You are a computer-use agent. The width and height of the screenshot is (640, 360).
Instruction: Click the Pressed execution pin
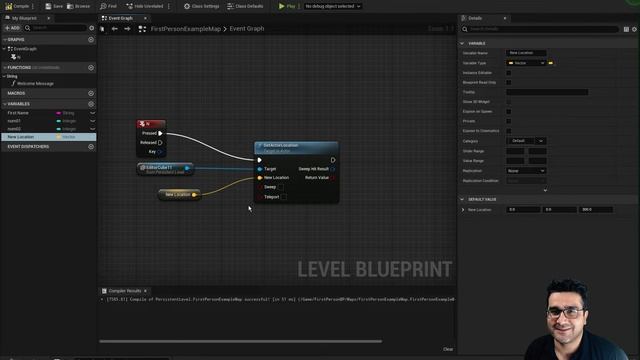tap(160, 133)
